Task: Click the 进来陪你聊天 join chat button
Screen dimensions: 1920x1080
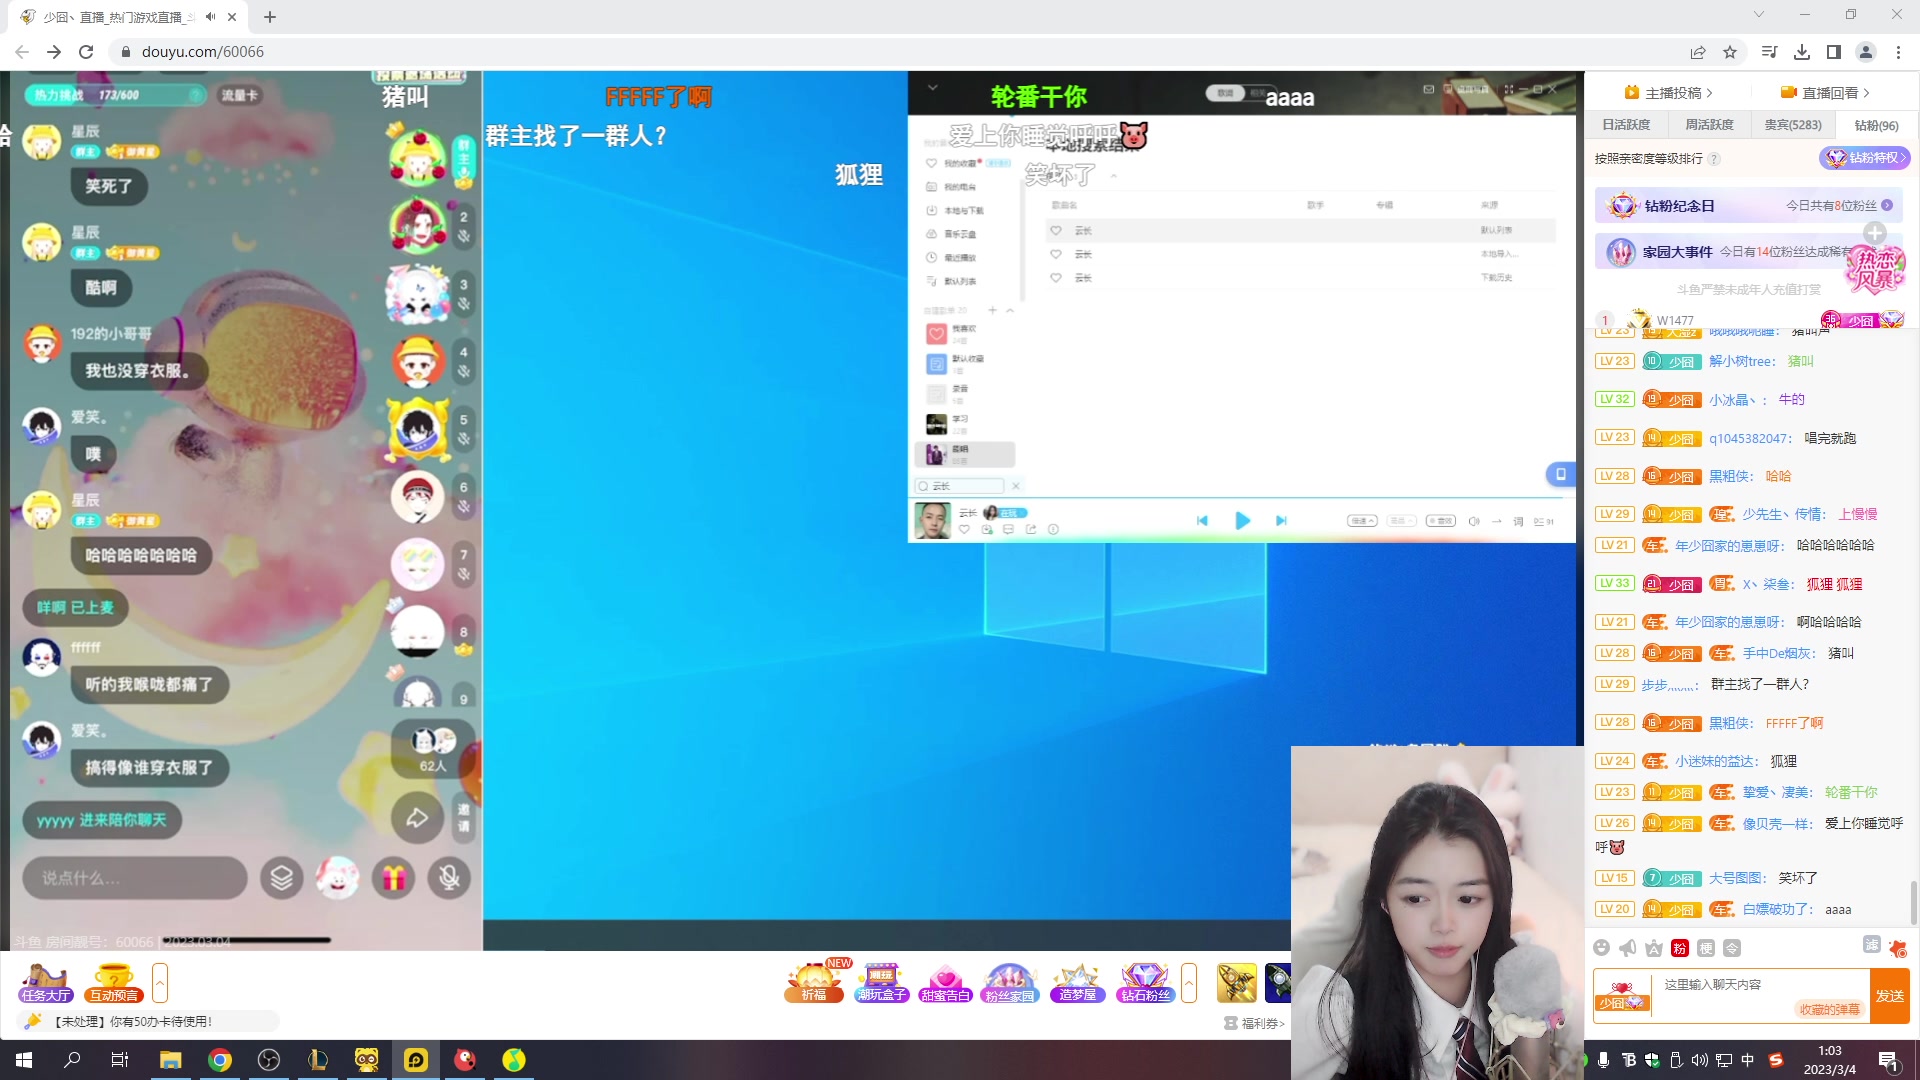Action: [102, 820]
